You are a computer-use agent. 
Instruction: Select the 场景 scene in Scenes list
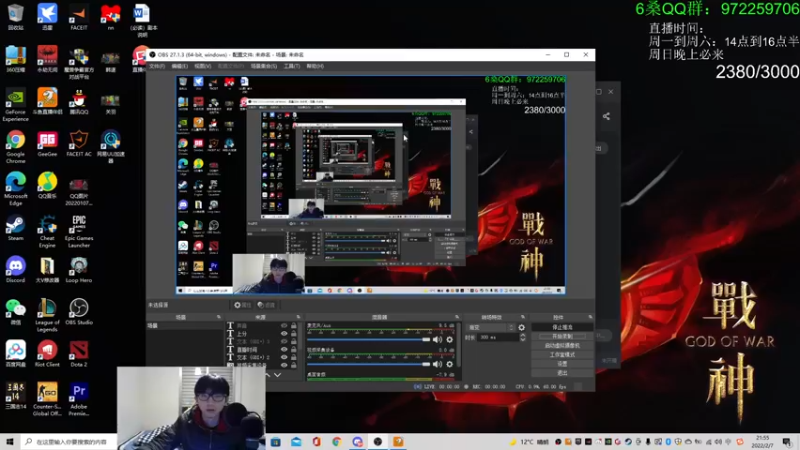(185, 326)
